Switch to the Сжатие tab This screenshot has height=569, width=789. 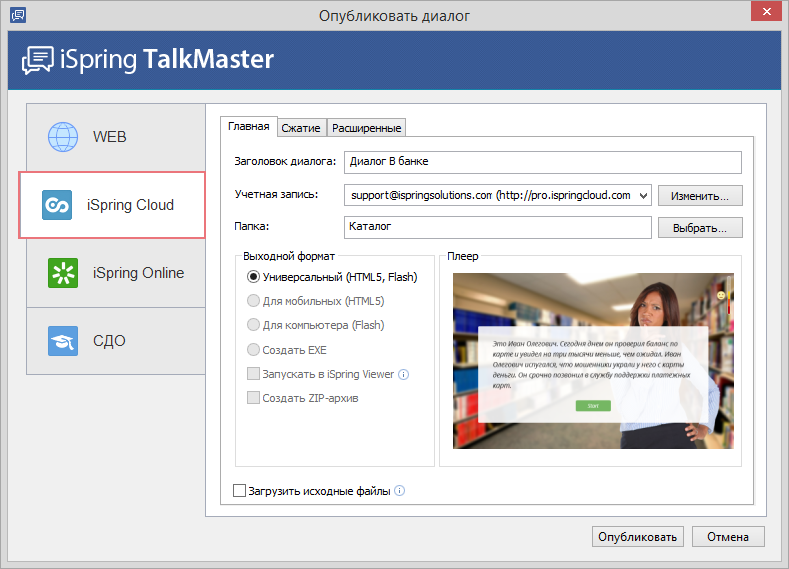click(x=301, y=128)
